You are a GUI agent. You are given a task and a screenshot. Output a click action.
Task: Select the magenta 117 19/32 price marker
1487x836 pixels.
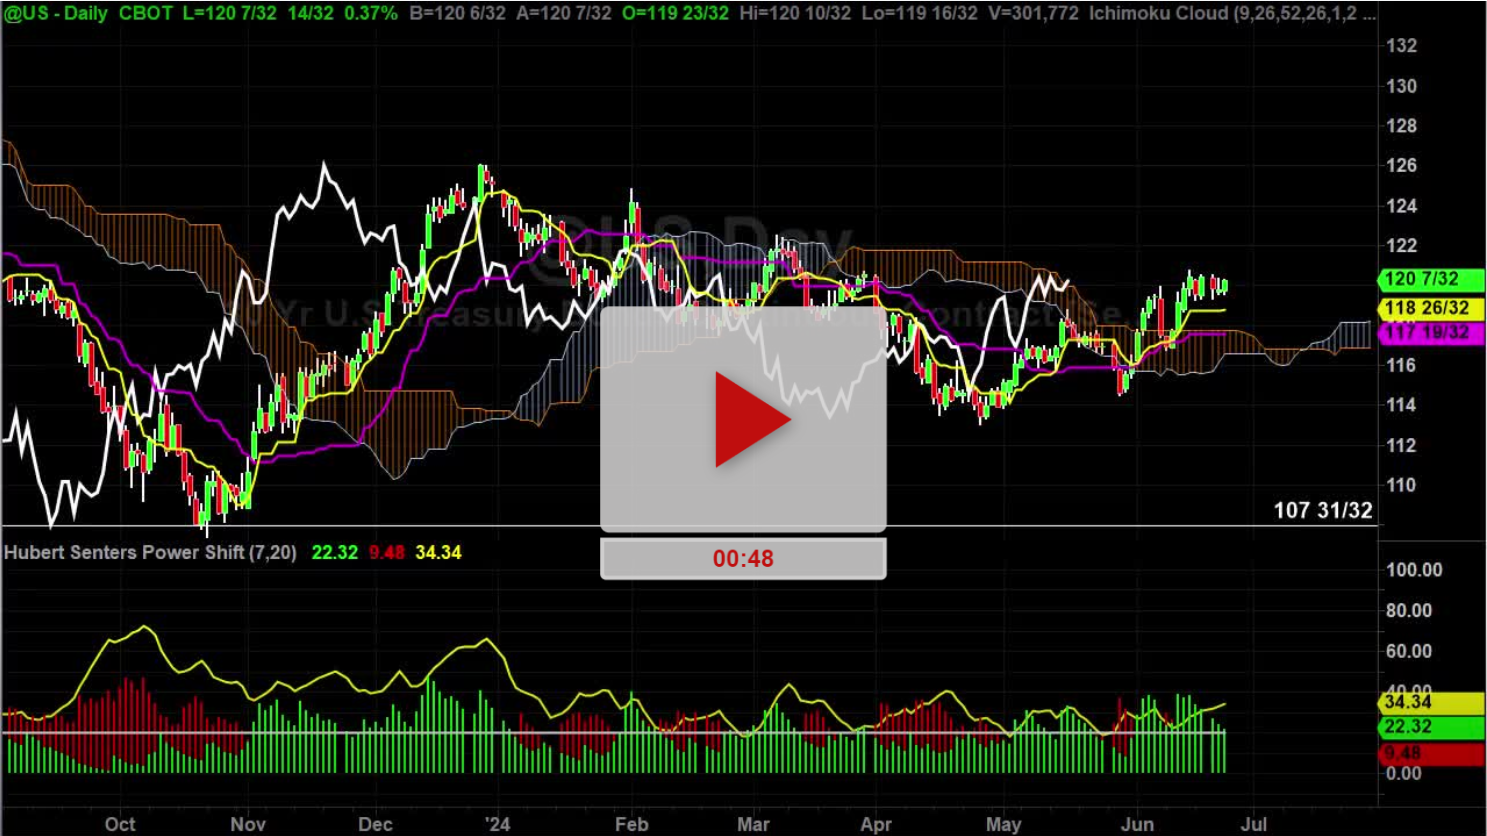tap(1426, 332)
